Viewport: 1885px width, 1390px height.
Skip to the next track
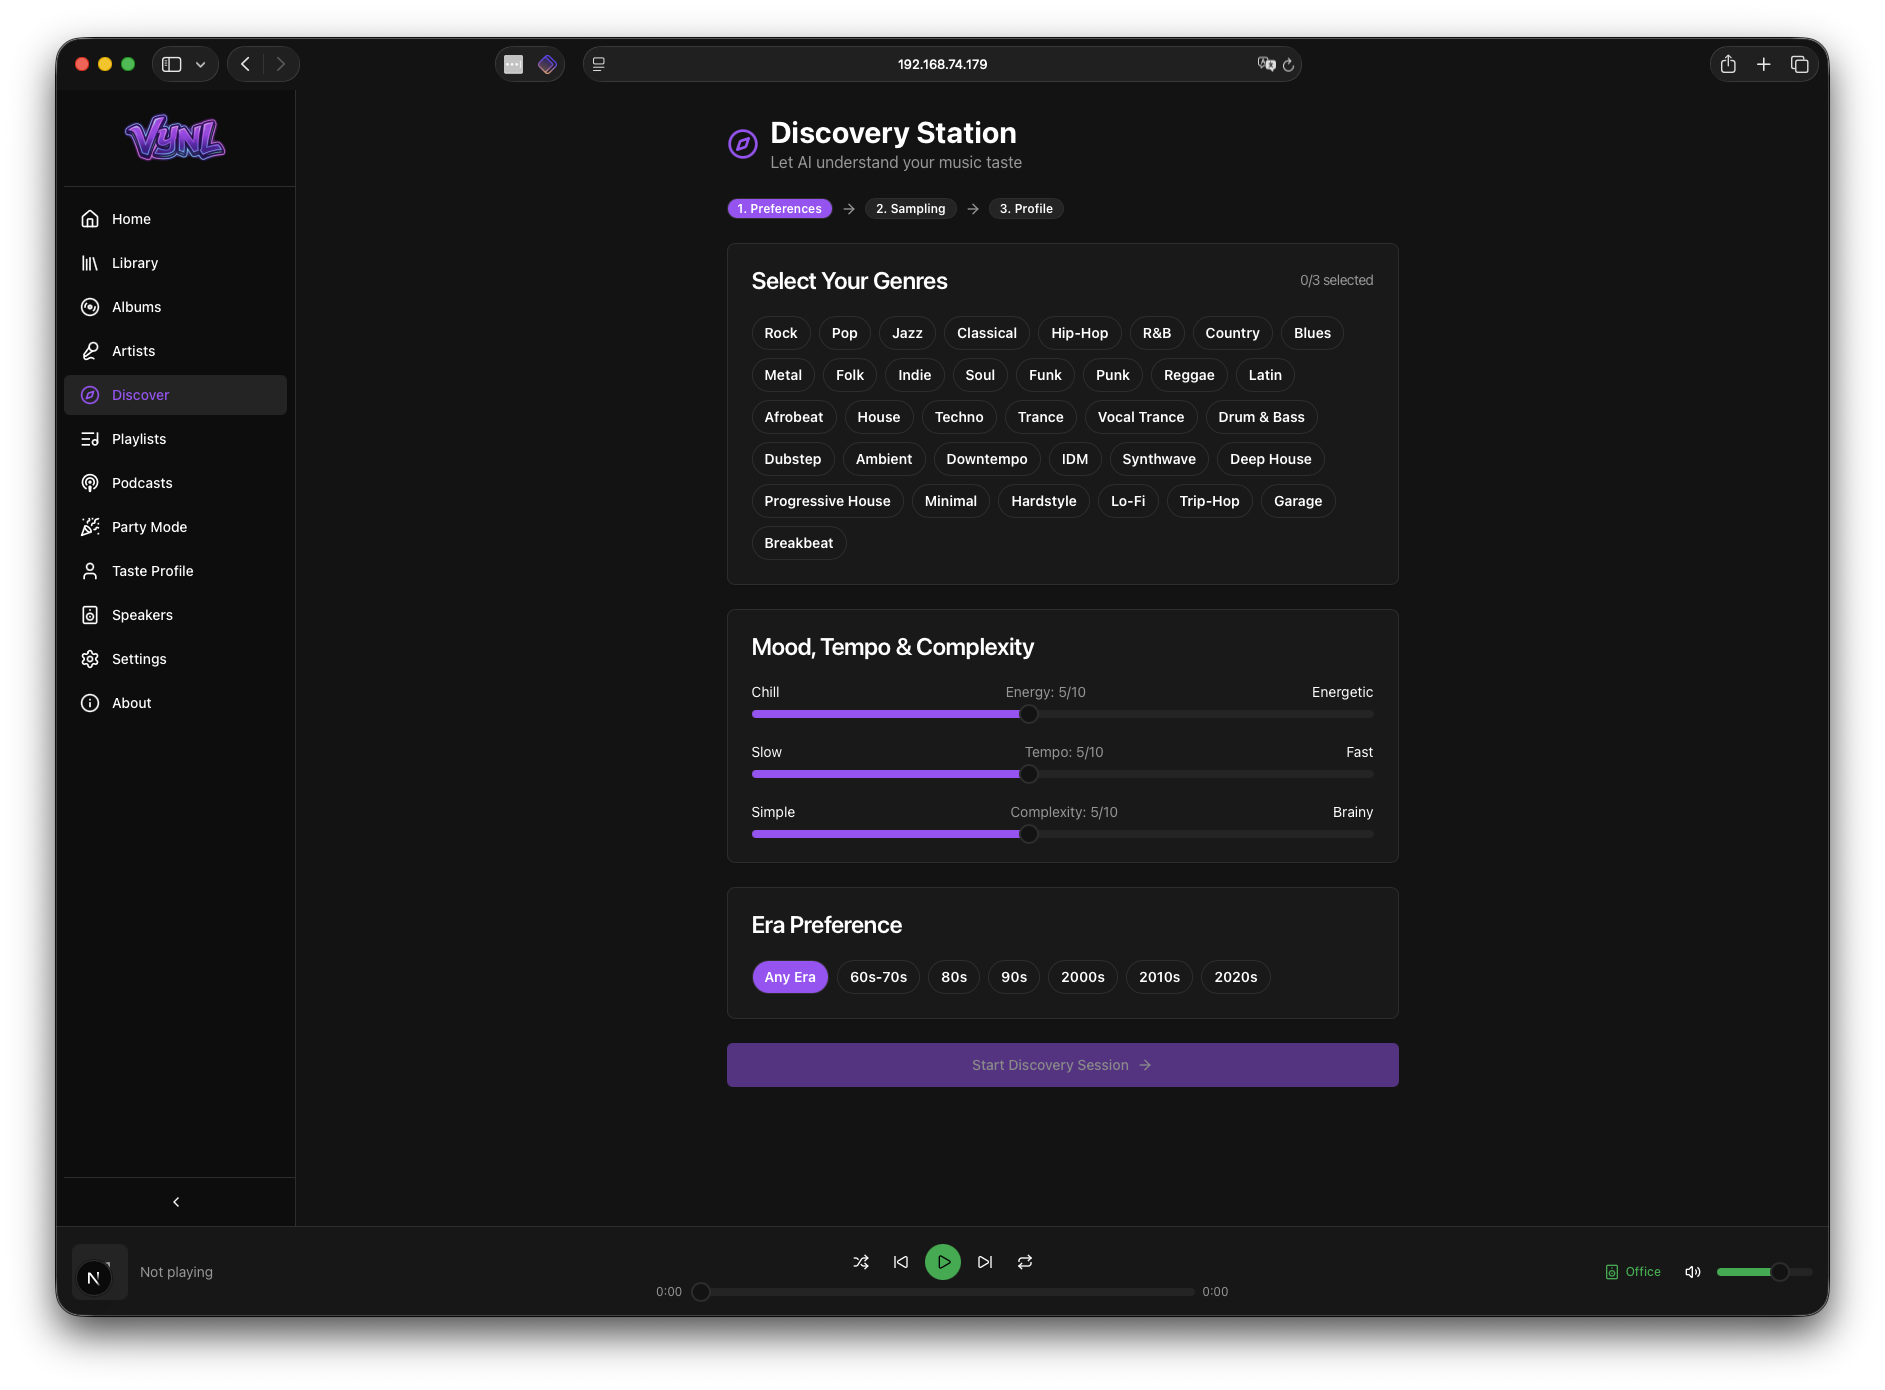[985, 1262]
